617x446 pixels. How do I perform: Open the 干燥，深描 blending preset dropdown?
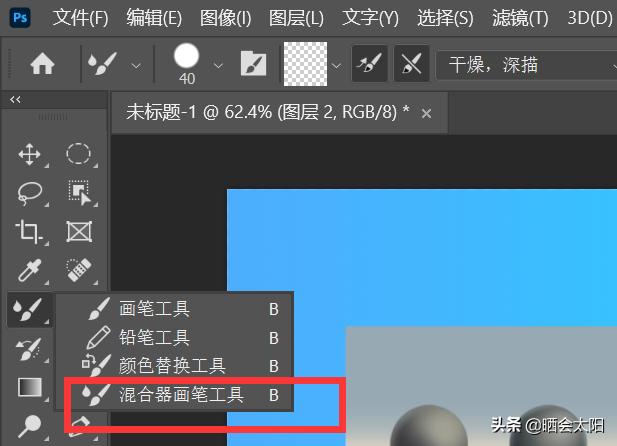(x=525, y=65)
